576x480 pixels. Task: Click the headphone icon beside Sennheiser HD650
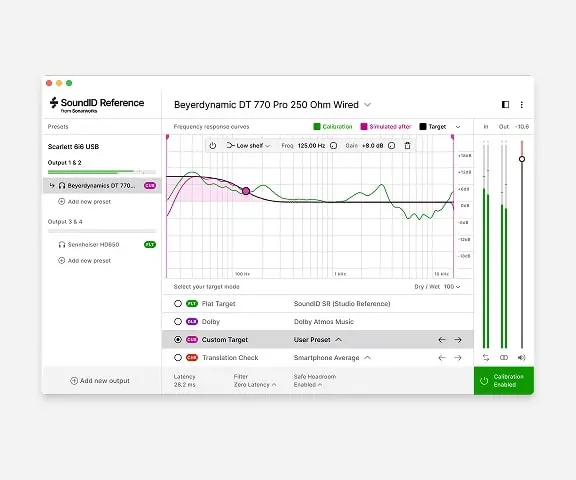(62, 245)
